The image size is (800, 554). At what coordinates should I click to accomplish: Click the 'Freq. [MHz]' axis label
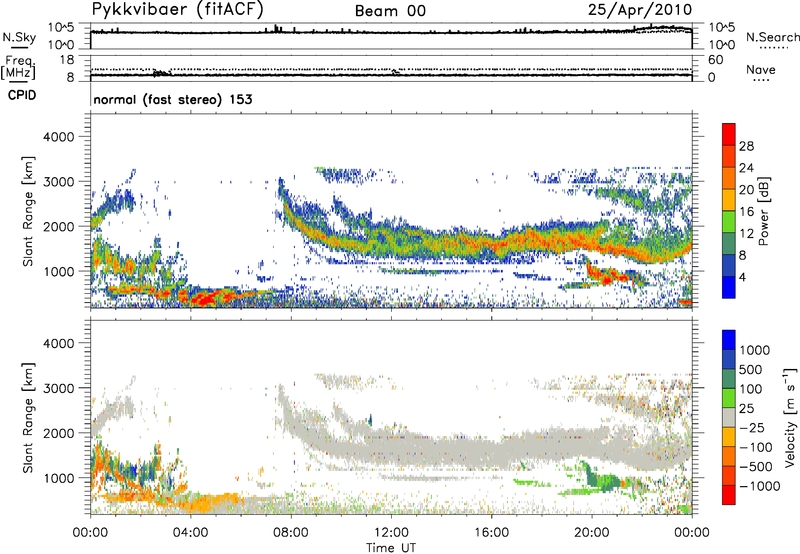18,68
